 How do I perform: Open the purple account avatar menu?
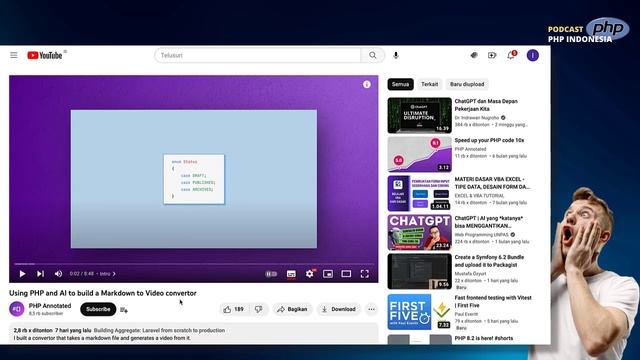[533, 55]
